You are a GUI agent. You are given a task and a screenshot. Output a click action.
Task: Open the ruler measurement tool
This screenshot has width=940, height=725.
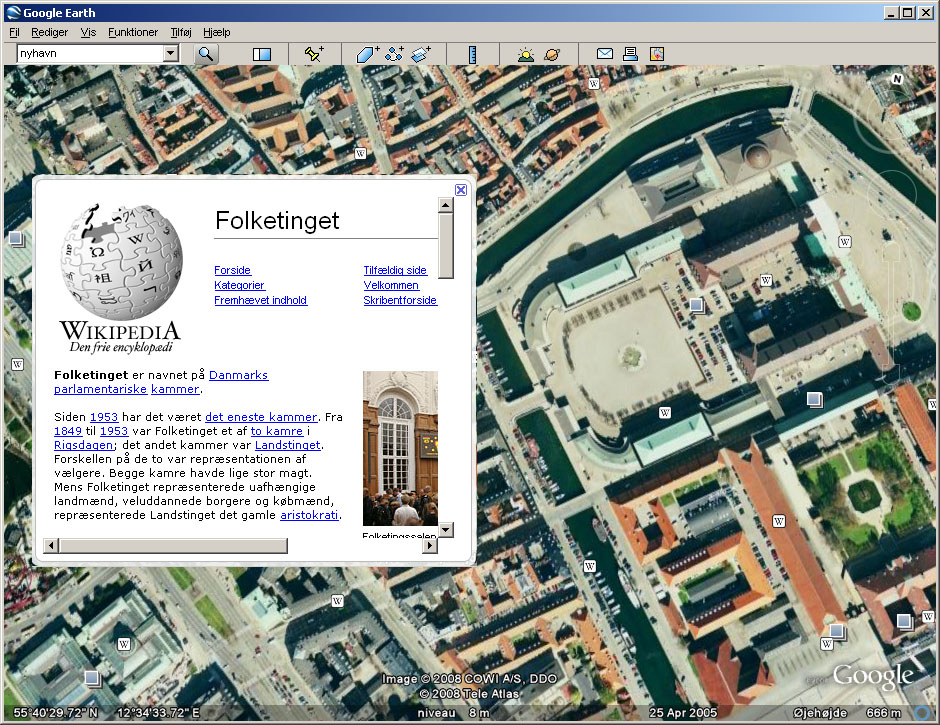472,54
